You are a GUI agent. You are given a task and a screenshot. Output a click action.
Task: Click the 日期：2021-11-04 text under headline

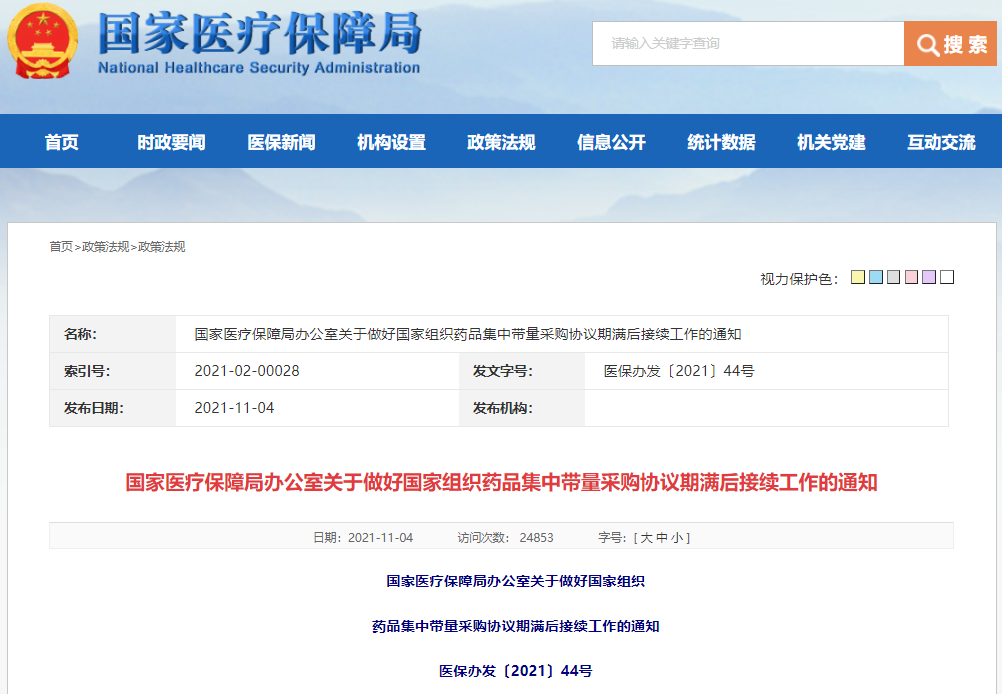(x=363, y=538)
